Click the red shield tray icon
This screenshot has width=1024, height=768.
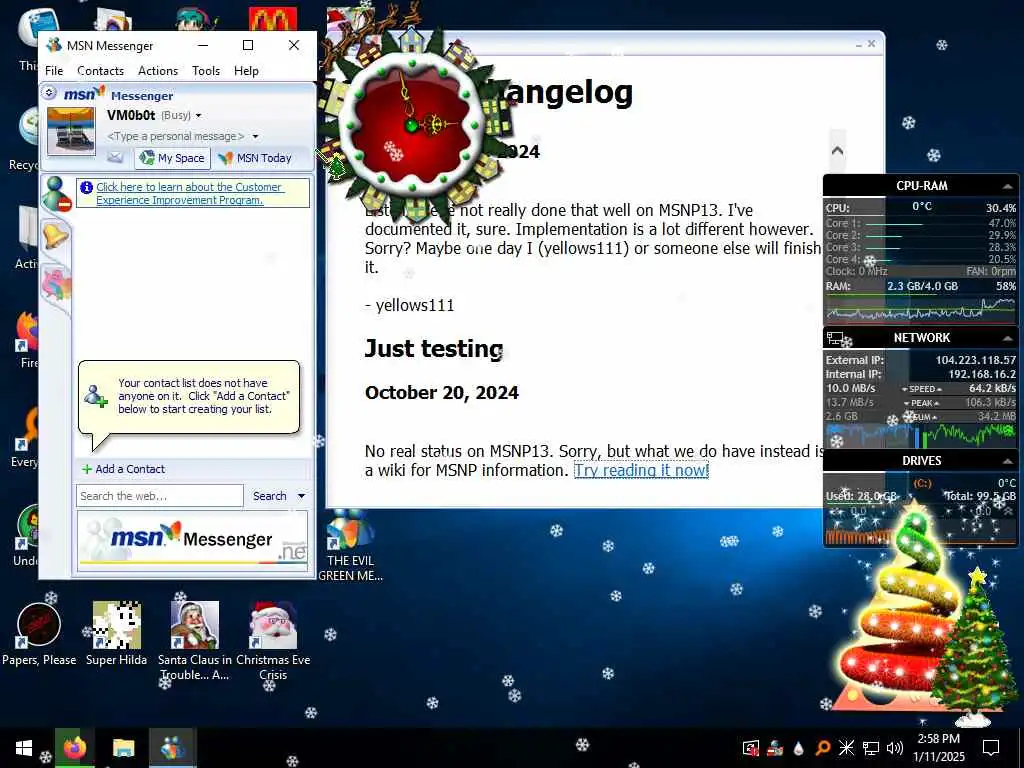(751, 748)
